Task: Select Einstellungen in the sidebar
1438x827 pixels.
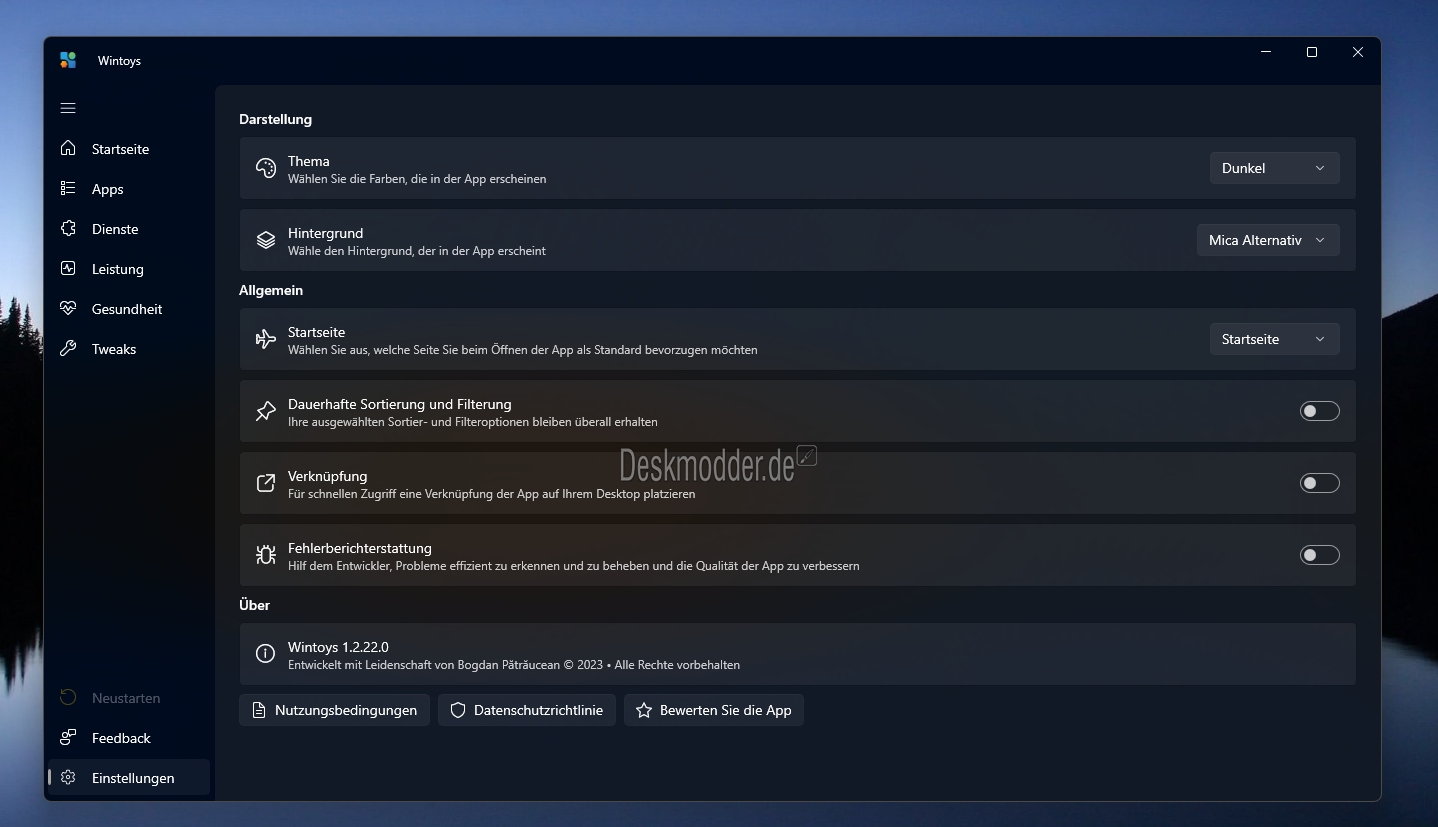Action: 129,777
